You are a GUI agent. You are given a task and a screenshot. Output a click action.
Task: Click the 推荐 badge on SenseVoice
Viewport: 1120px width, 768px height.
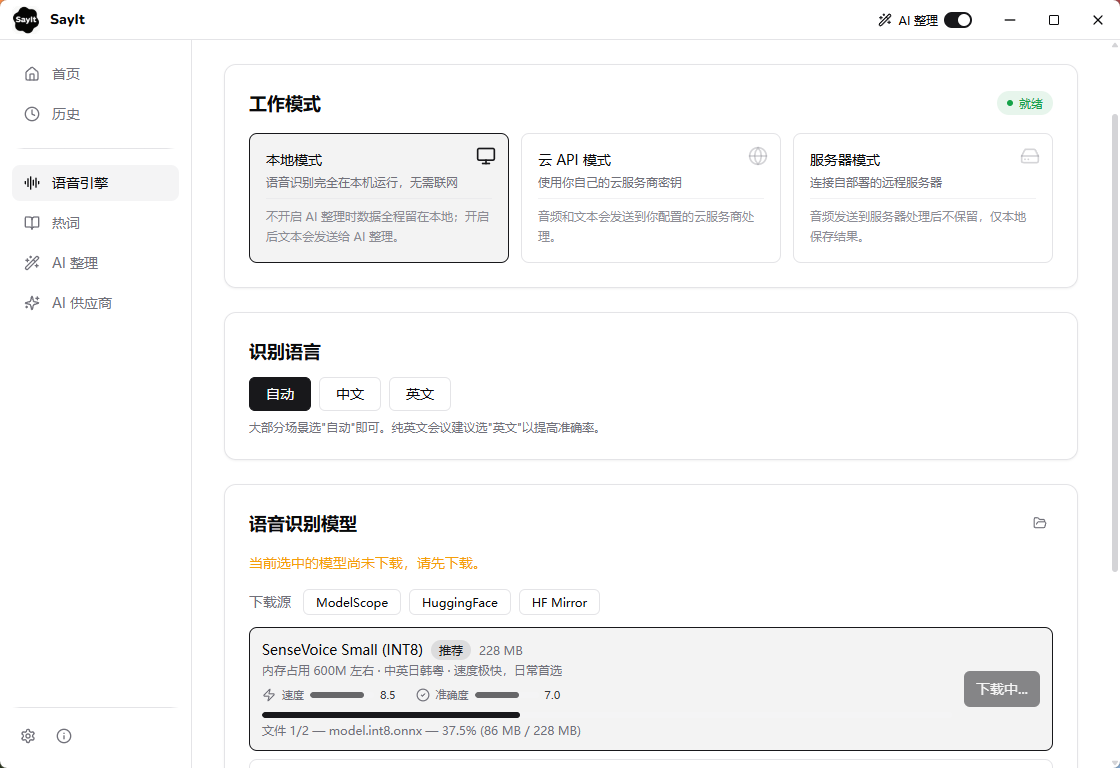451,650
